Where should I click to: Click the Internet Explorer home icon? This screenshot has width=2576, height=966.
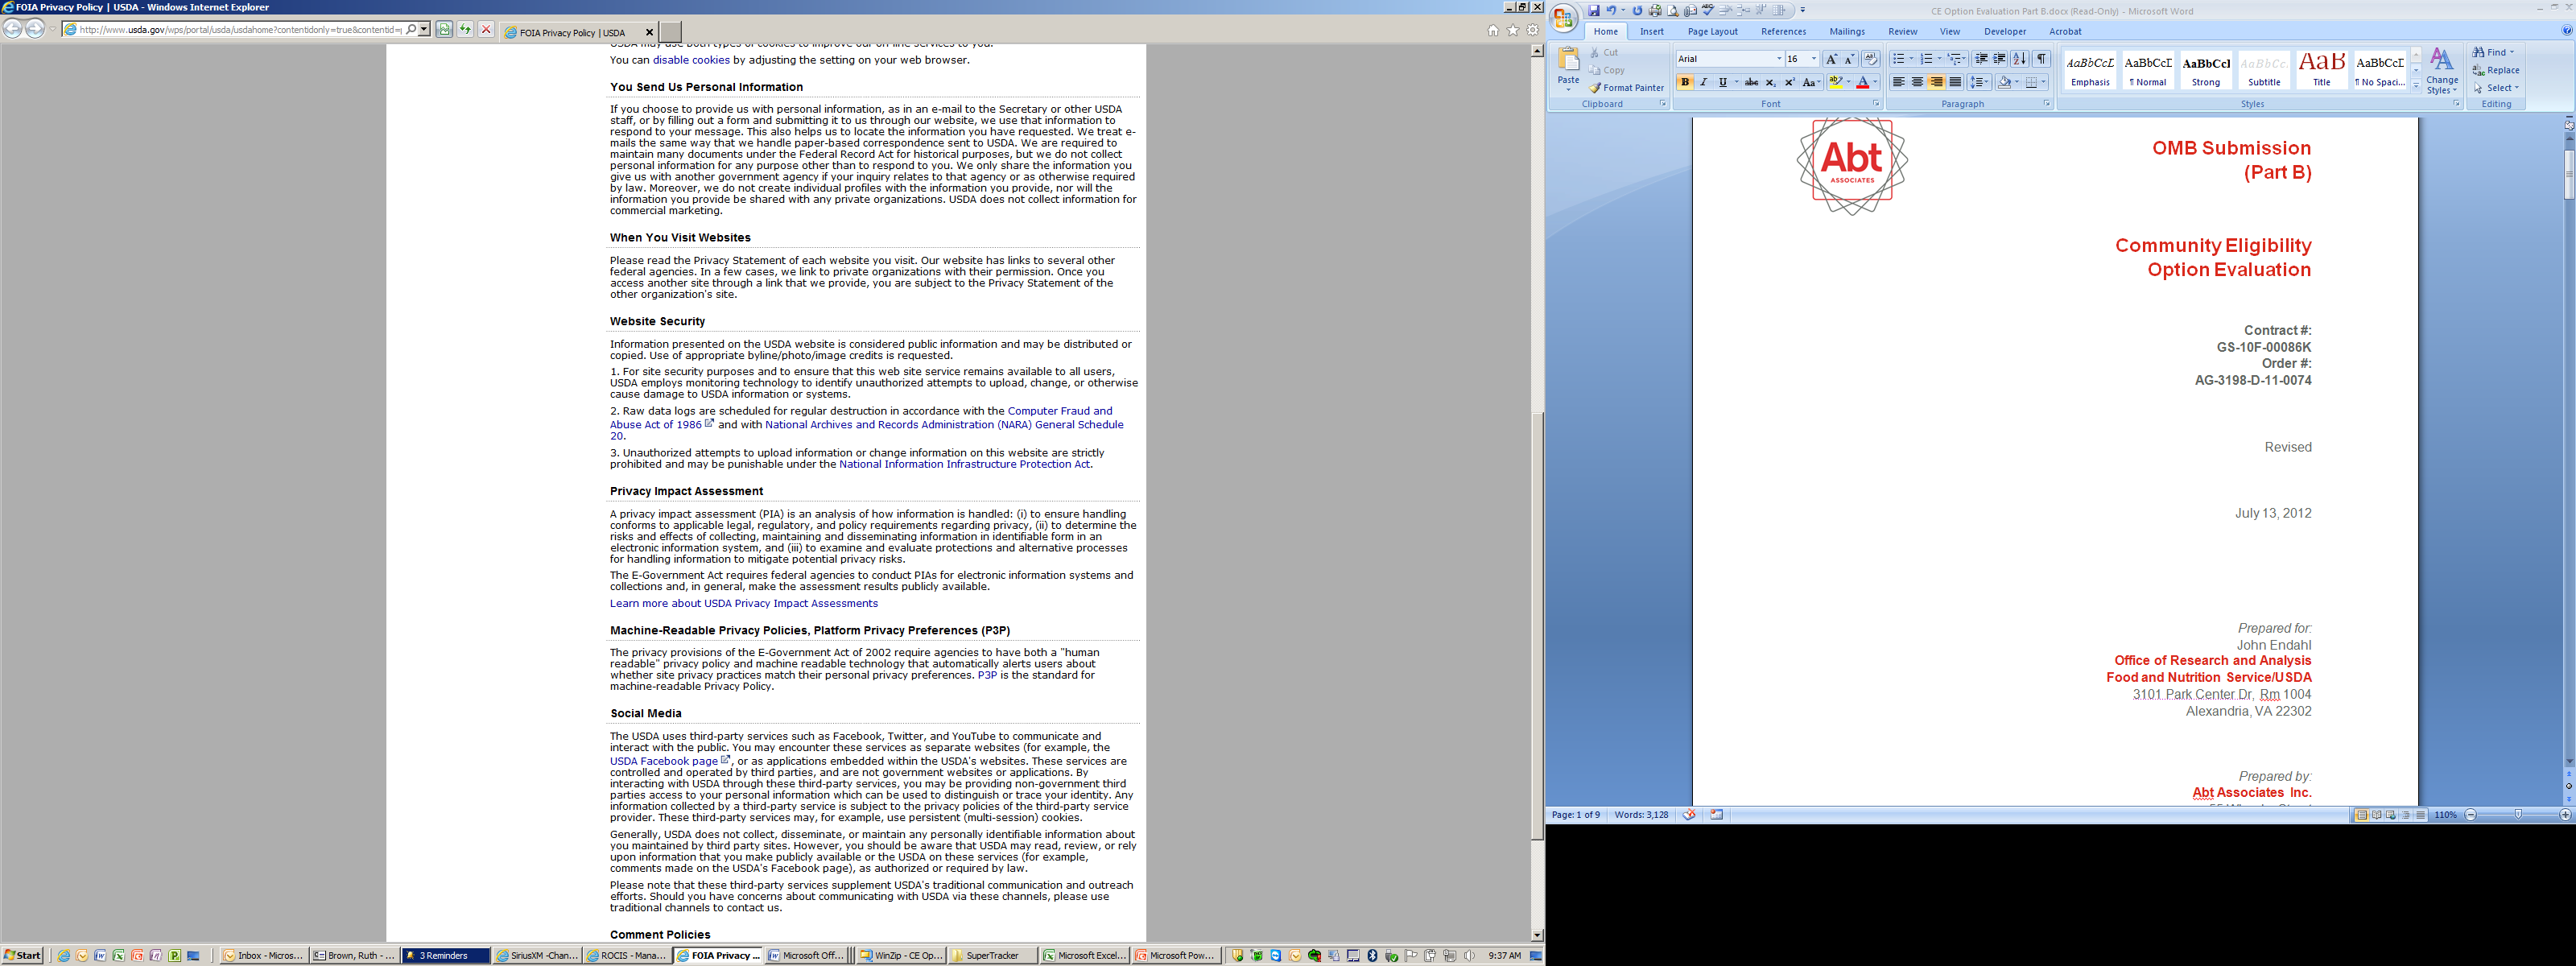[1492, 31]
